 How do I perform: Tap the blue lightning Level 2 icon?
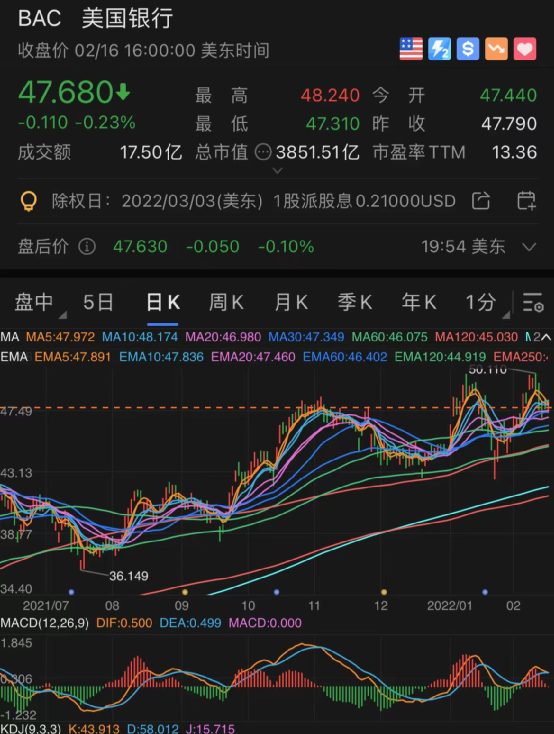point(439,49)
